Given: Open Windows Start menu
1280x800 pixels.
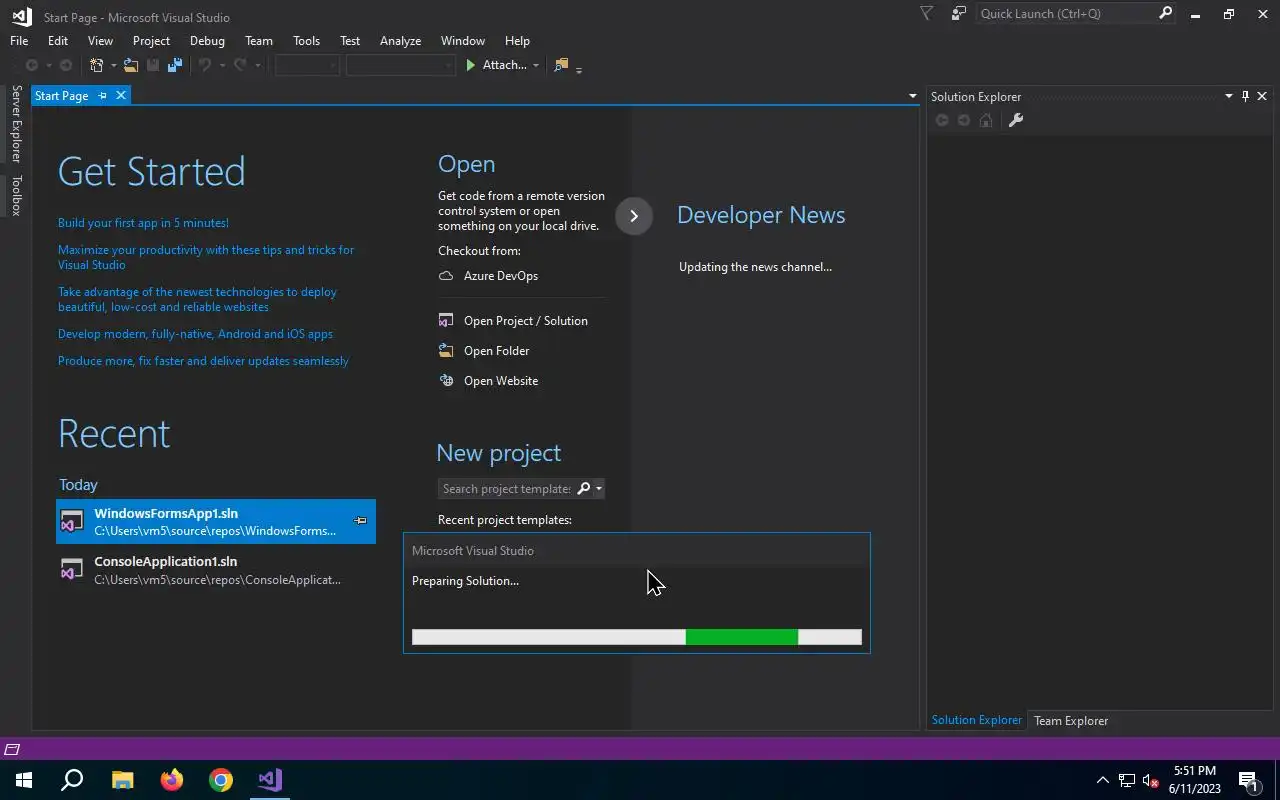Looking at the screenshot, I should click(24, 780).
